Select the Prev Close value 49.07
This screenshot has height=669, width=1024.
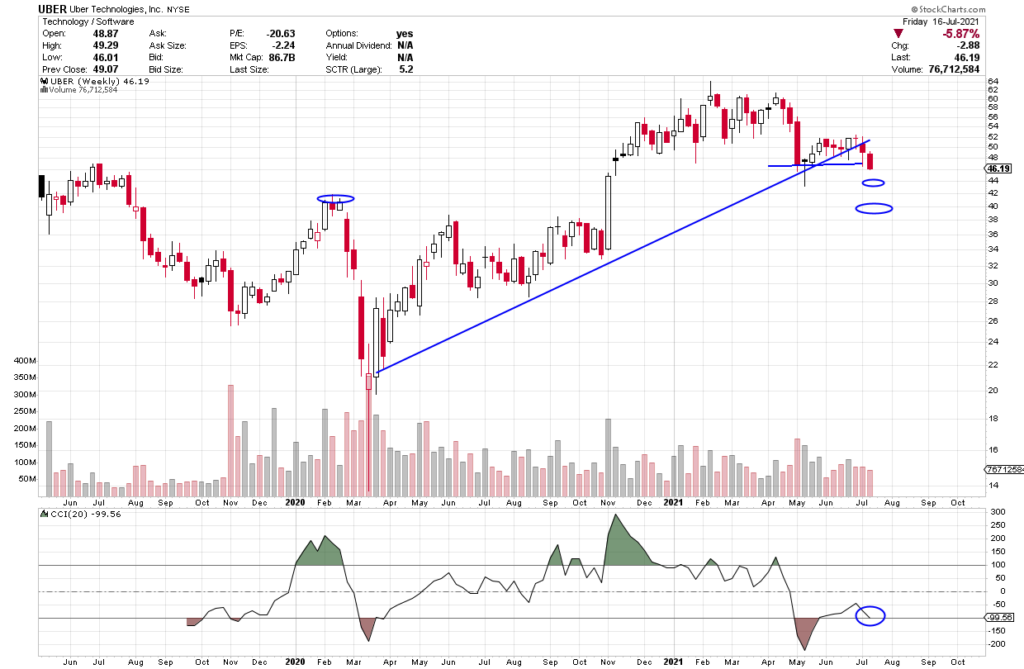(x=106, y=69)
